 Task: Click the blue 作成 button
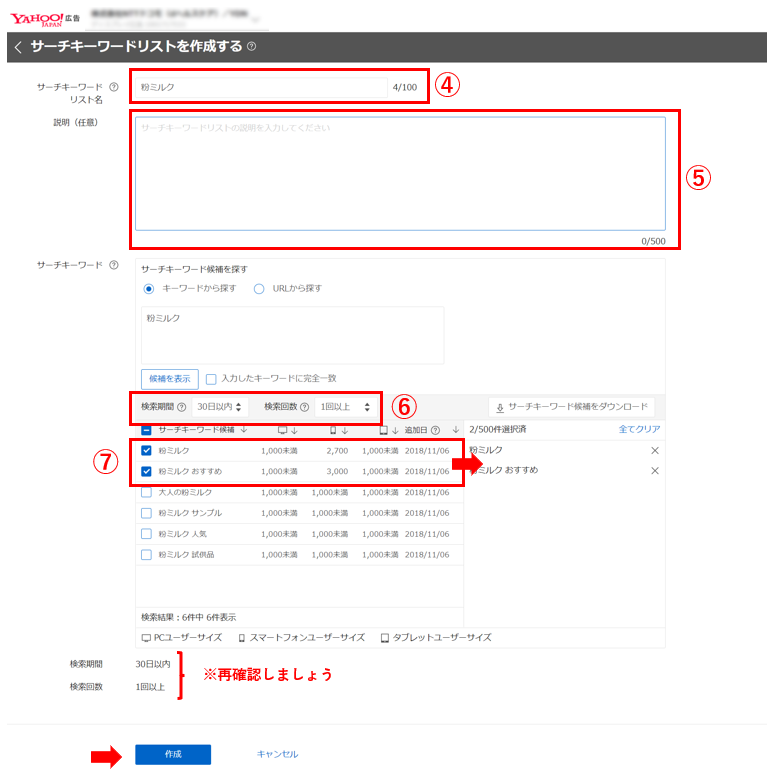(x=173, y=754)
